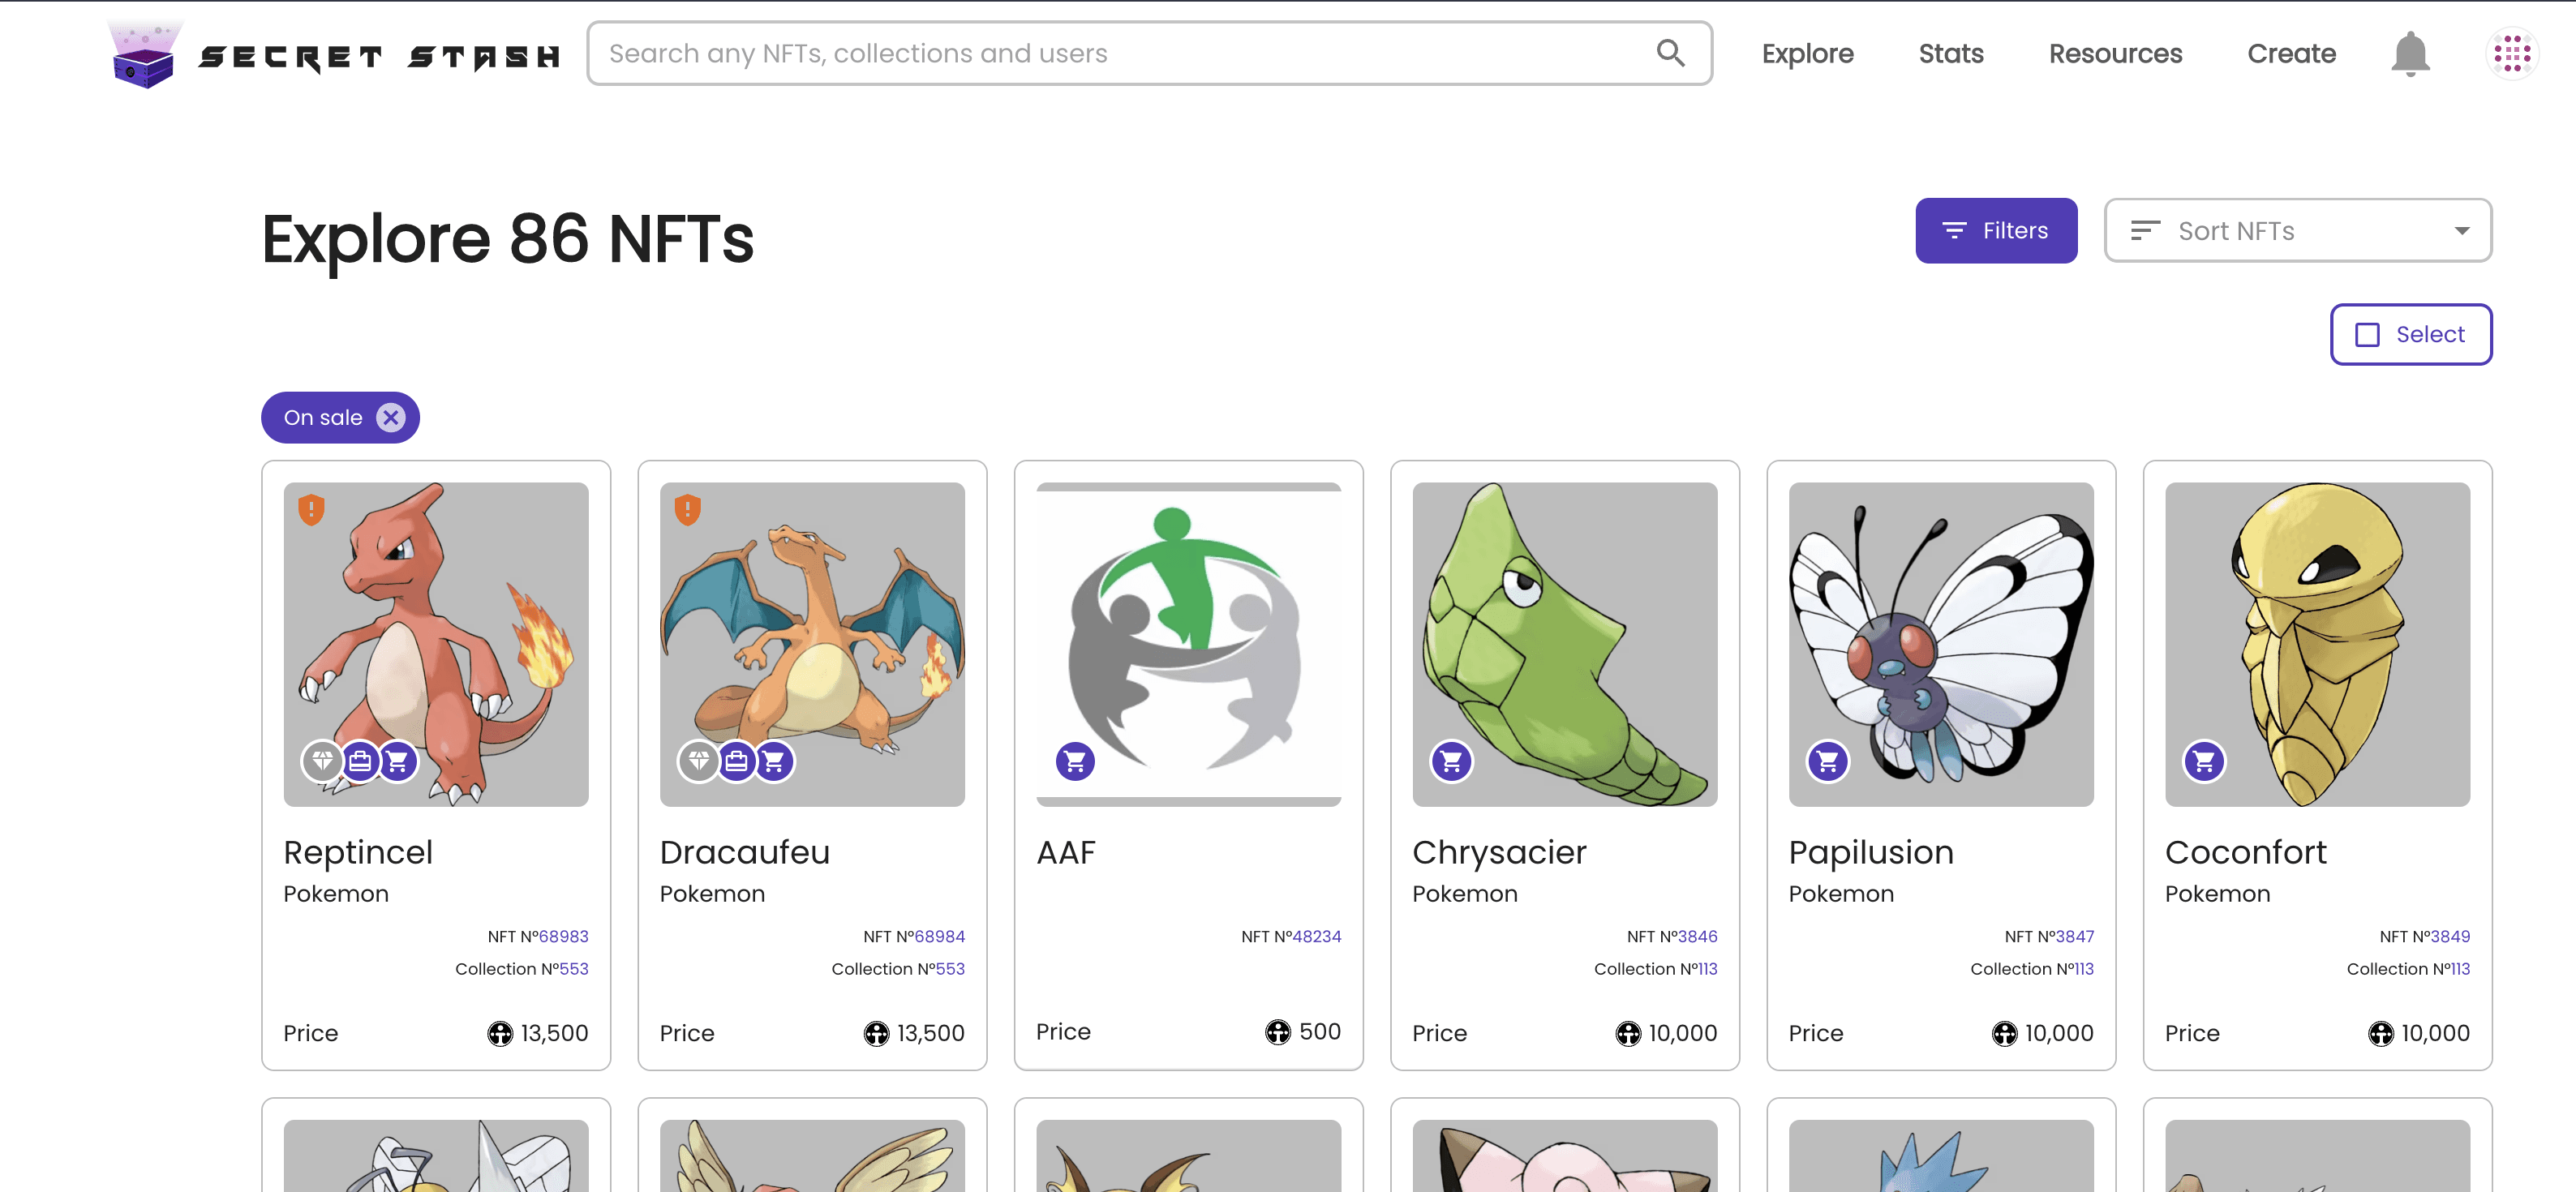This screenshot has height=1192, width=2576.
Task: Open the Resources menu item
Action: click(x=2115, y=54)
